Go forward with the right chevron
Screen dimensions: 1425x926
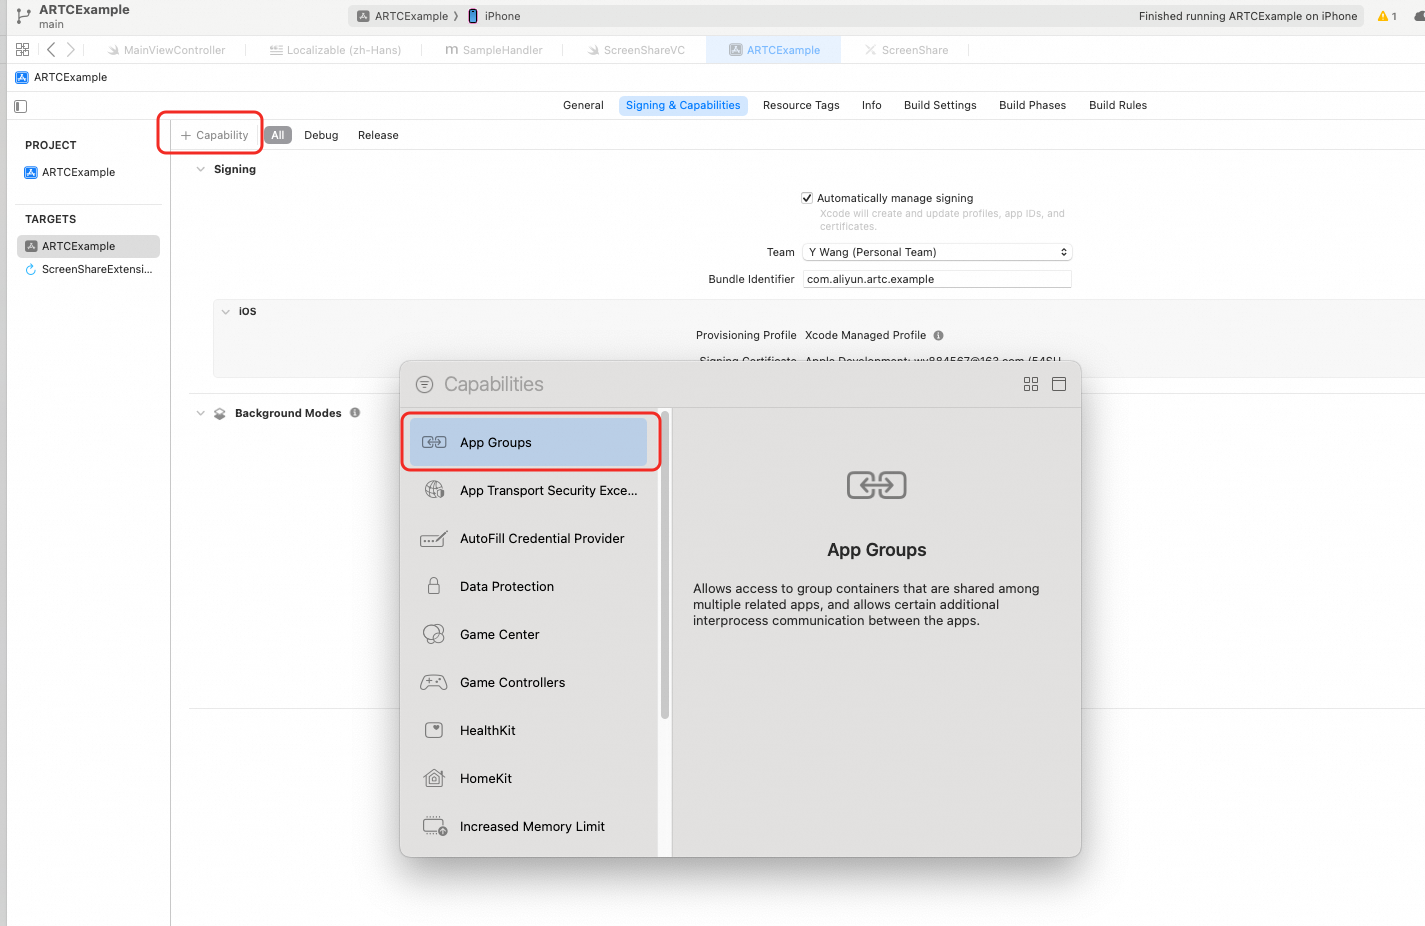(x=70, y=50)
